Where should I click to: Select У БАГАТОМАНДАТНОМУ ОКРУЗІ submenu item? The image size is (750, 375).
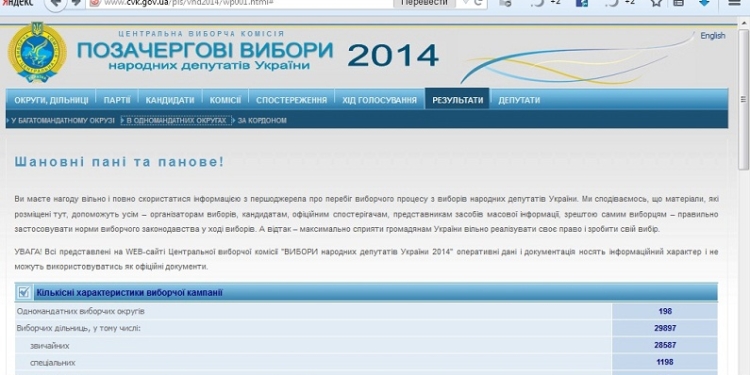click(x=63, y=121)
